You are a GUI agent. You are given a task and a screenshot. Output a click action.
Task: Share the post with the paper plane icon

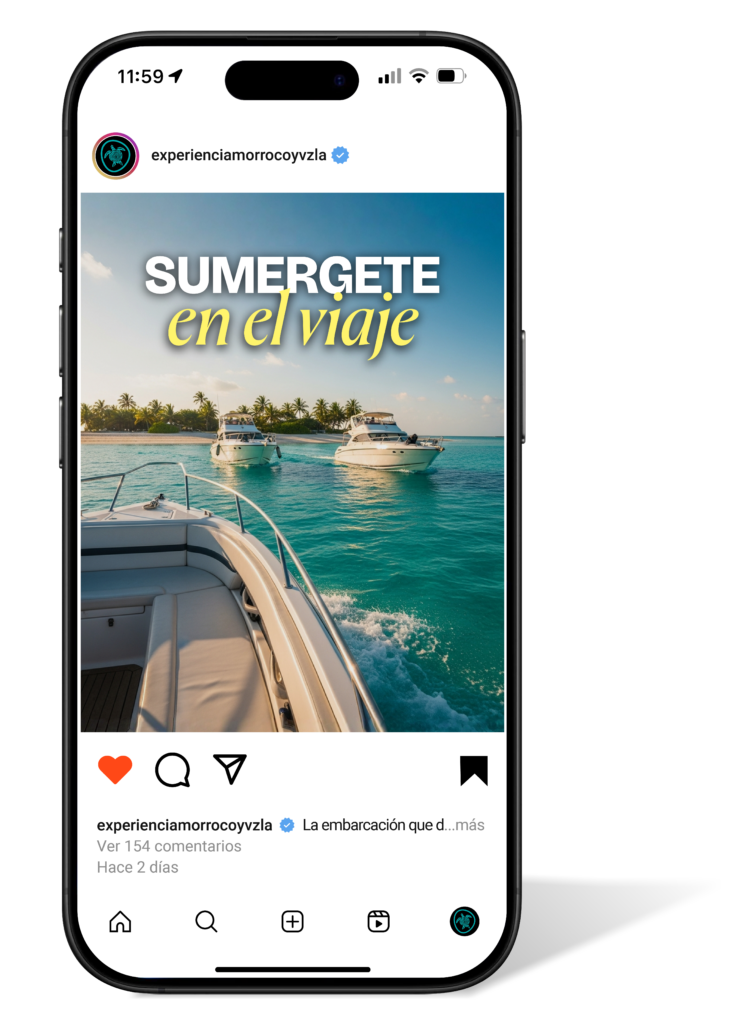[230, 769]
